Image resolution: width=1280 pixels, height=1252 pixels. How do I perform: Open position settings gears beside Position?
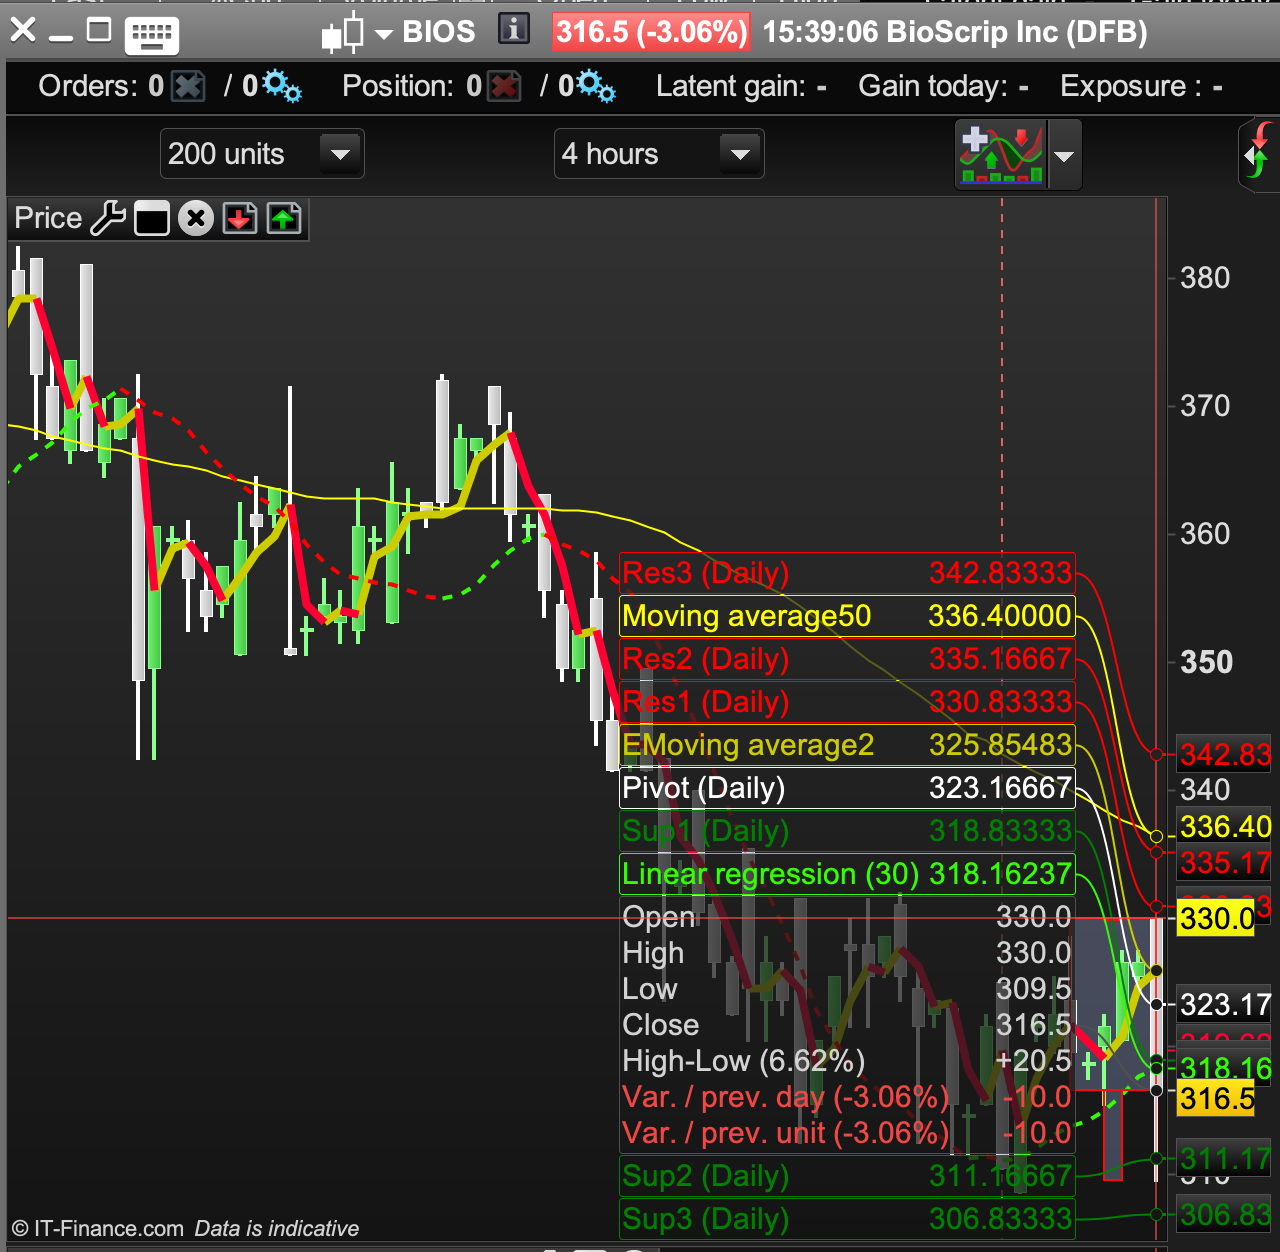597,87
